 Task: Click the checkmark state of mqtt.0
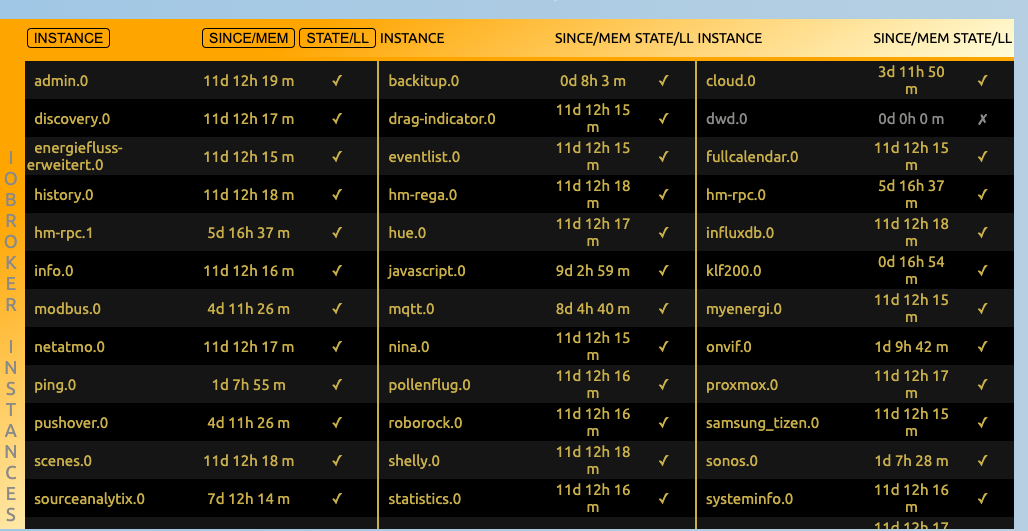(x=663, y=309)
